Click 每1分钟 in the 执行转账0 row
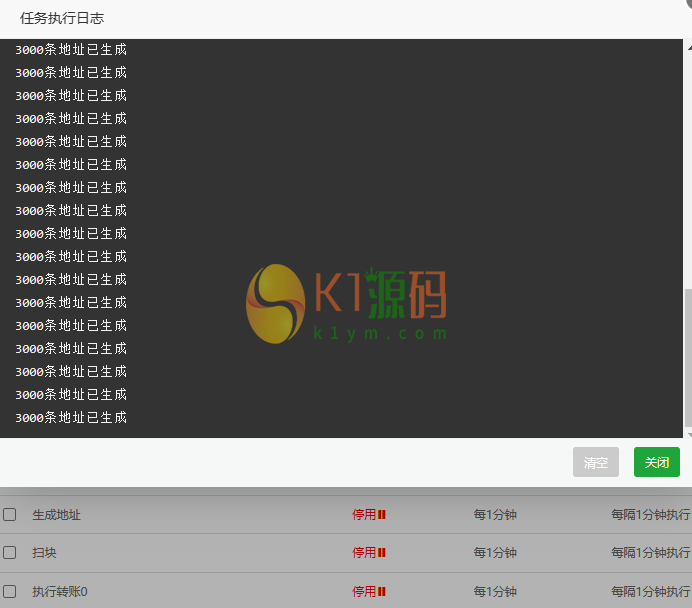Viewport: 692px width, 608px height. 495,591
